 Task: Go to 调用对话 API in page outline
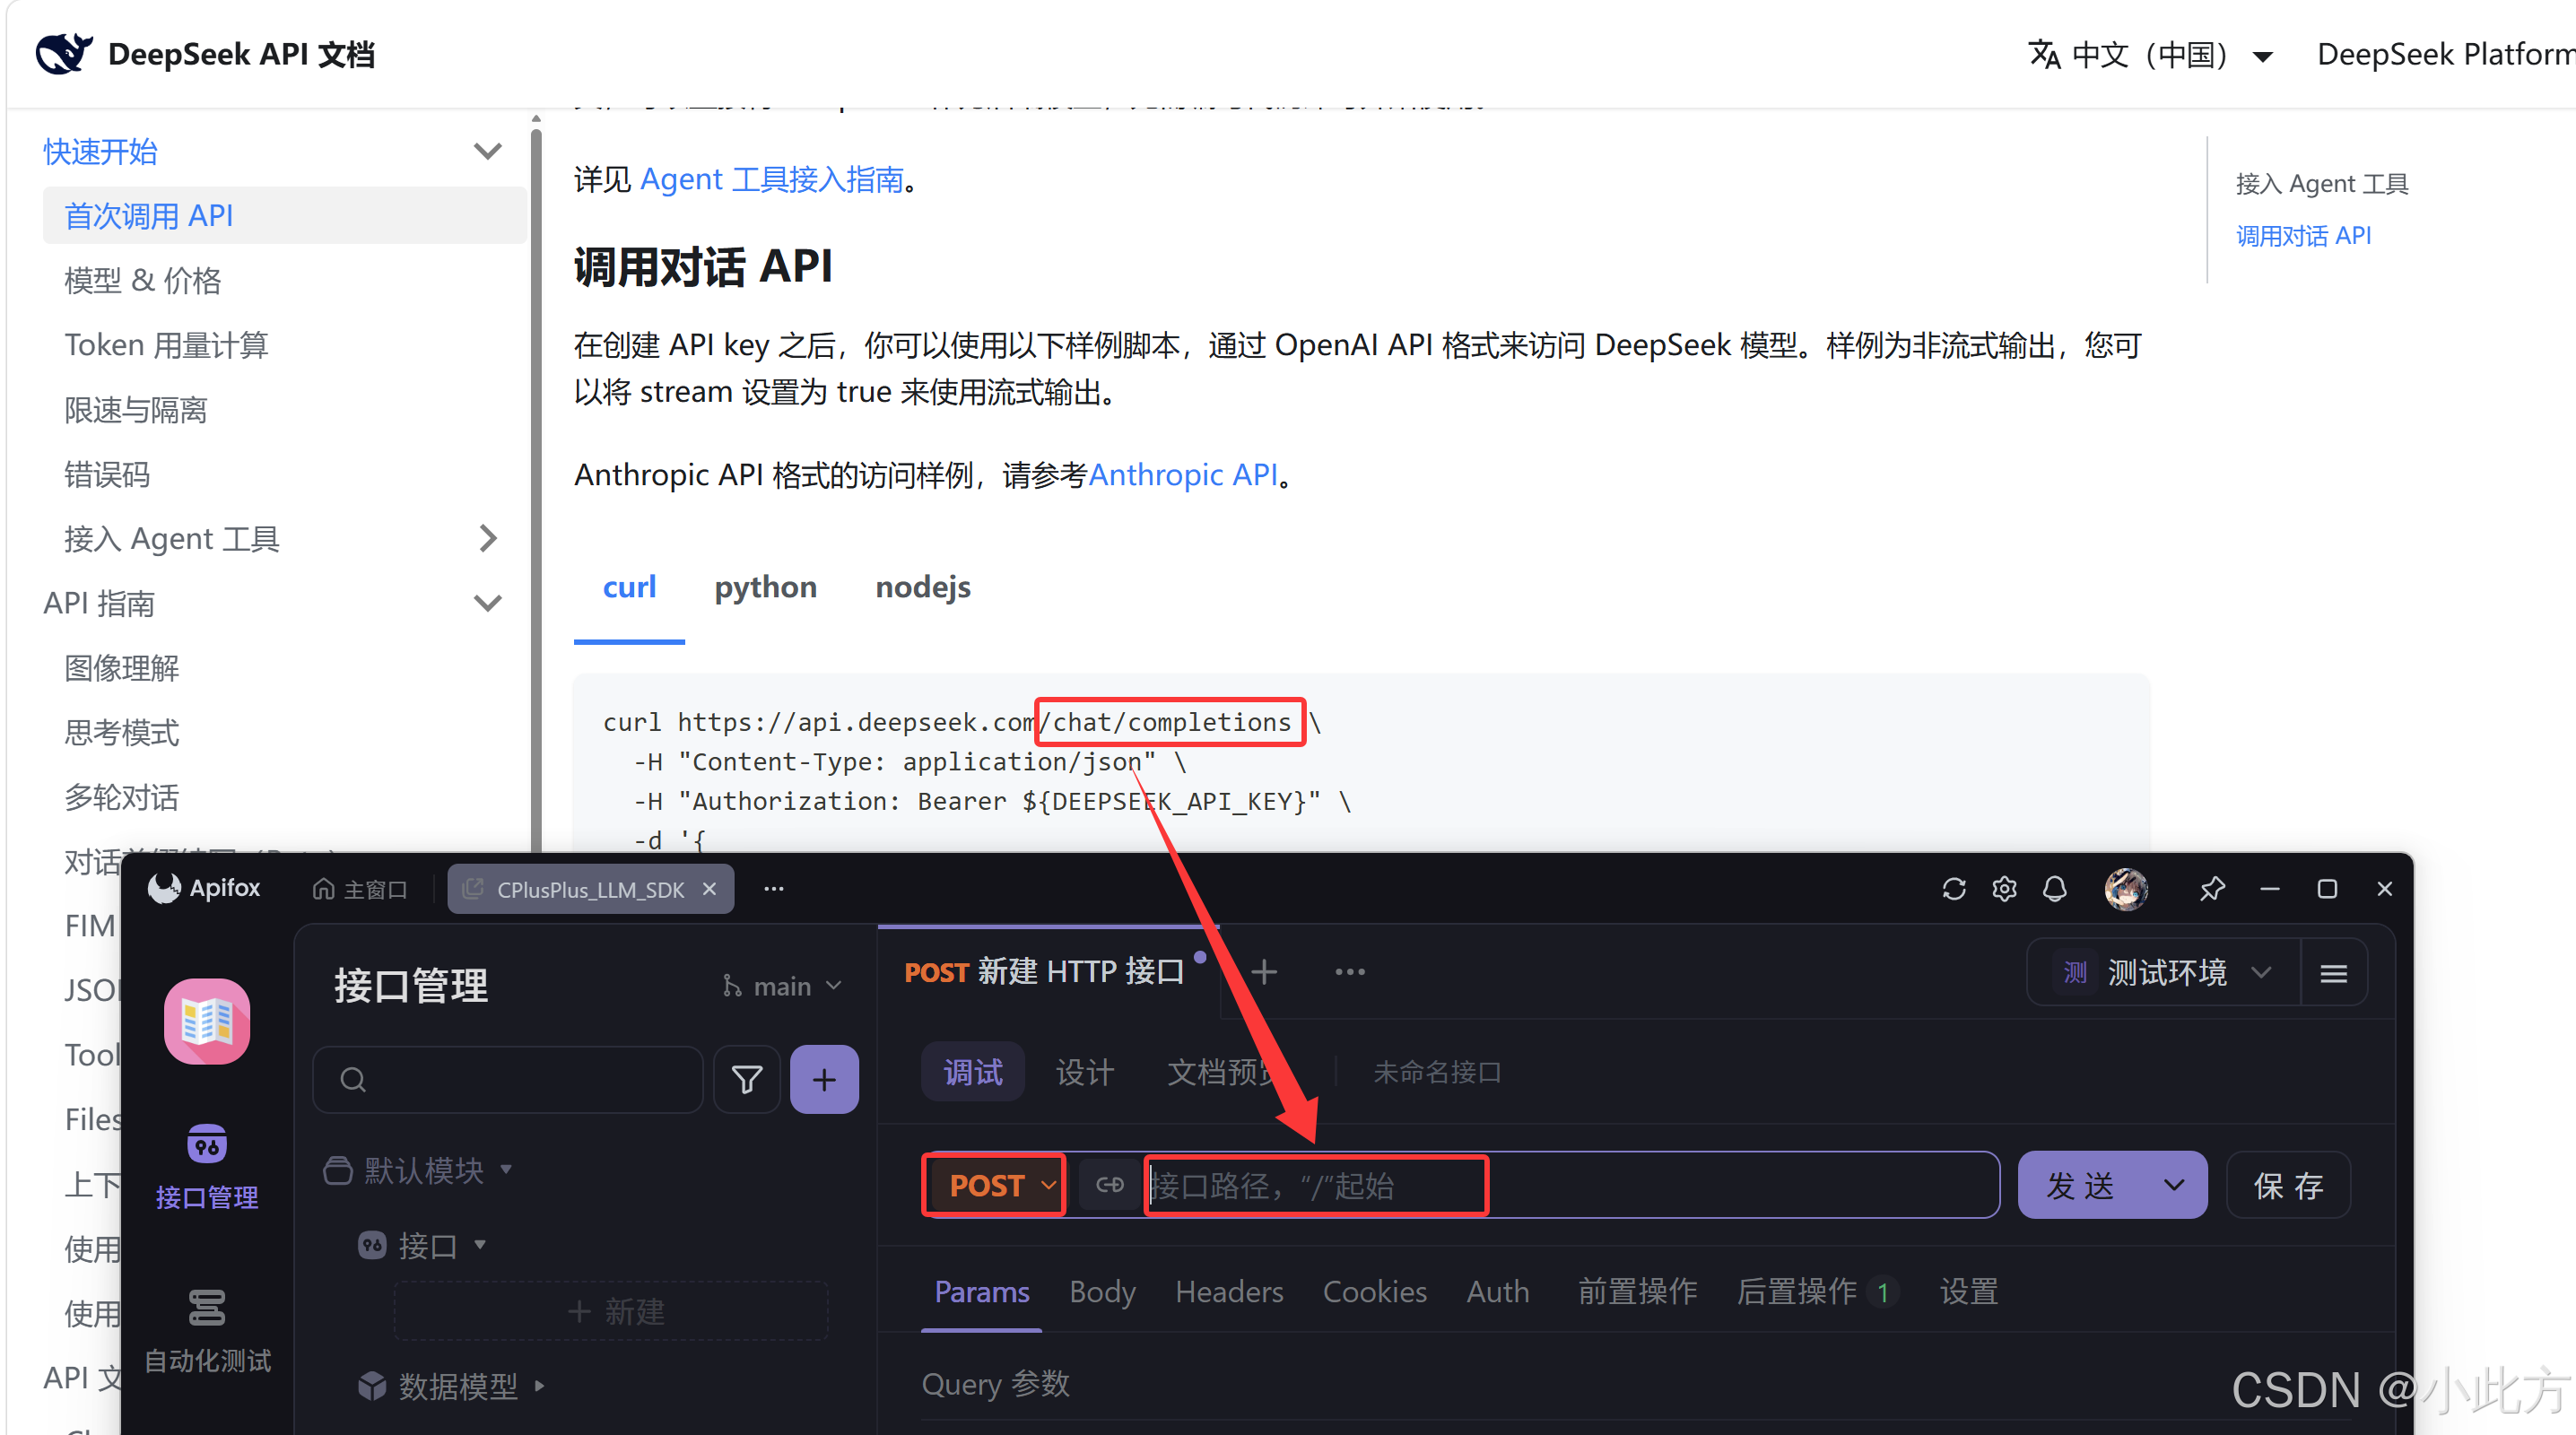(2303, 235)
